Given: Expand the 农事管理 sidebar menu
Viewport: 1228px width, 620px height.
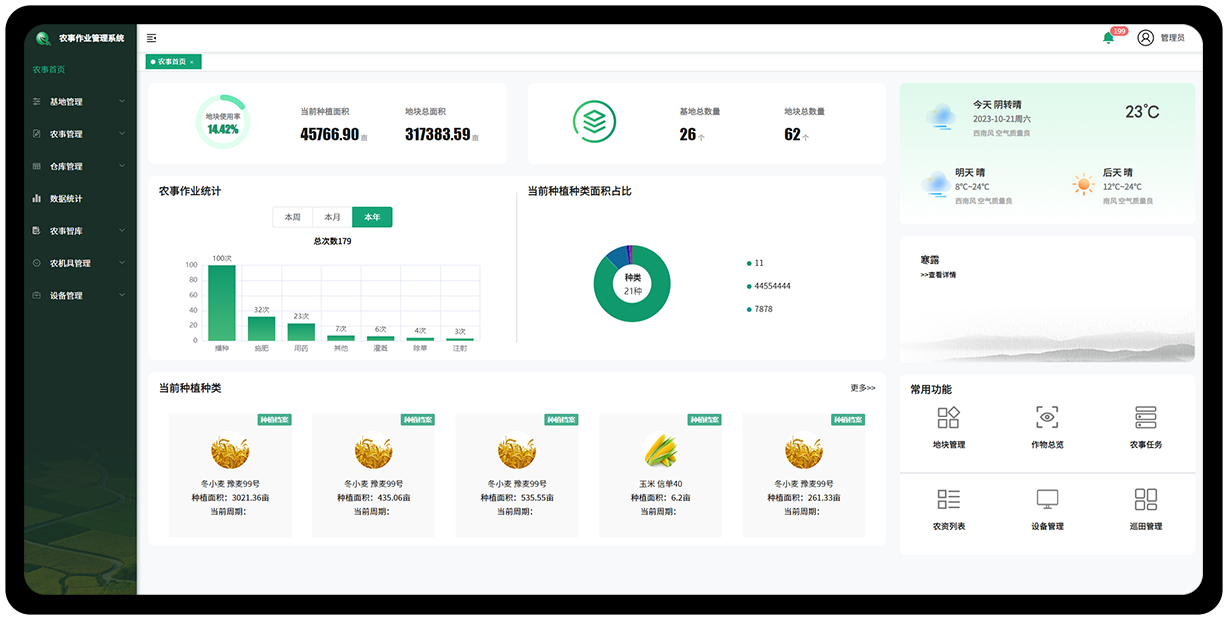Looking at the screenshot, I should (80, 134).
